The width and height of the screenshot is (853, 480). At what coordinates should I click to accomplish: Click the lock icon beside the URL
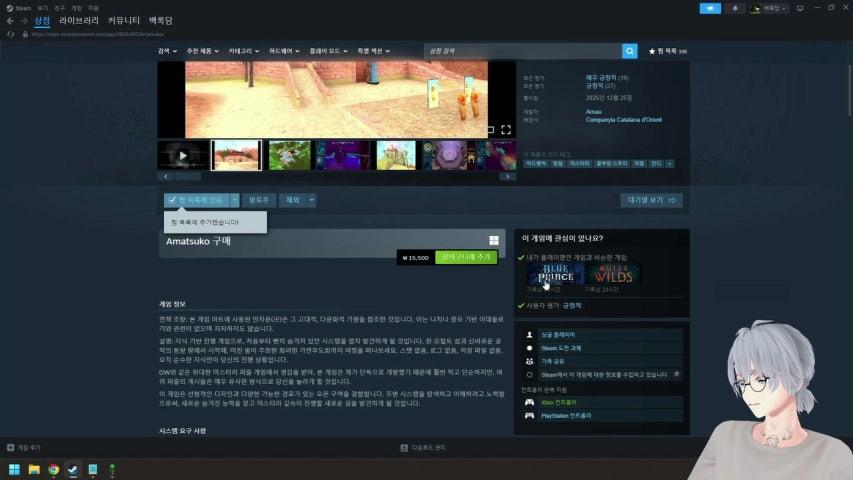click(x=25, y=34)
